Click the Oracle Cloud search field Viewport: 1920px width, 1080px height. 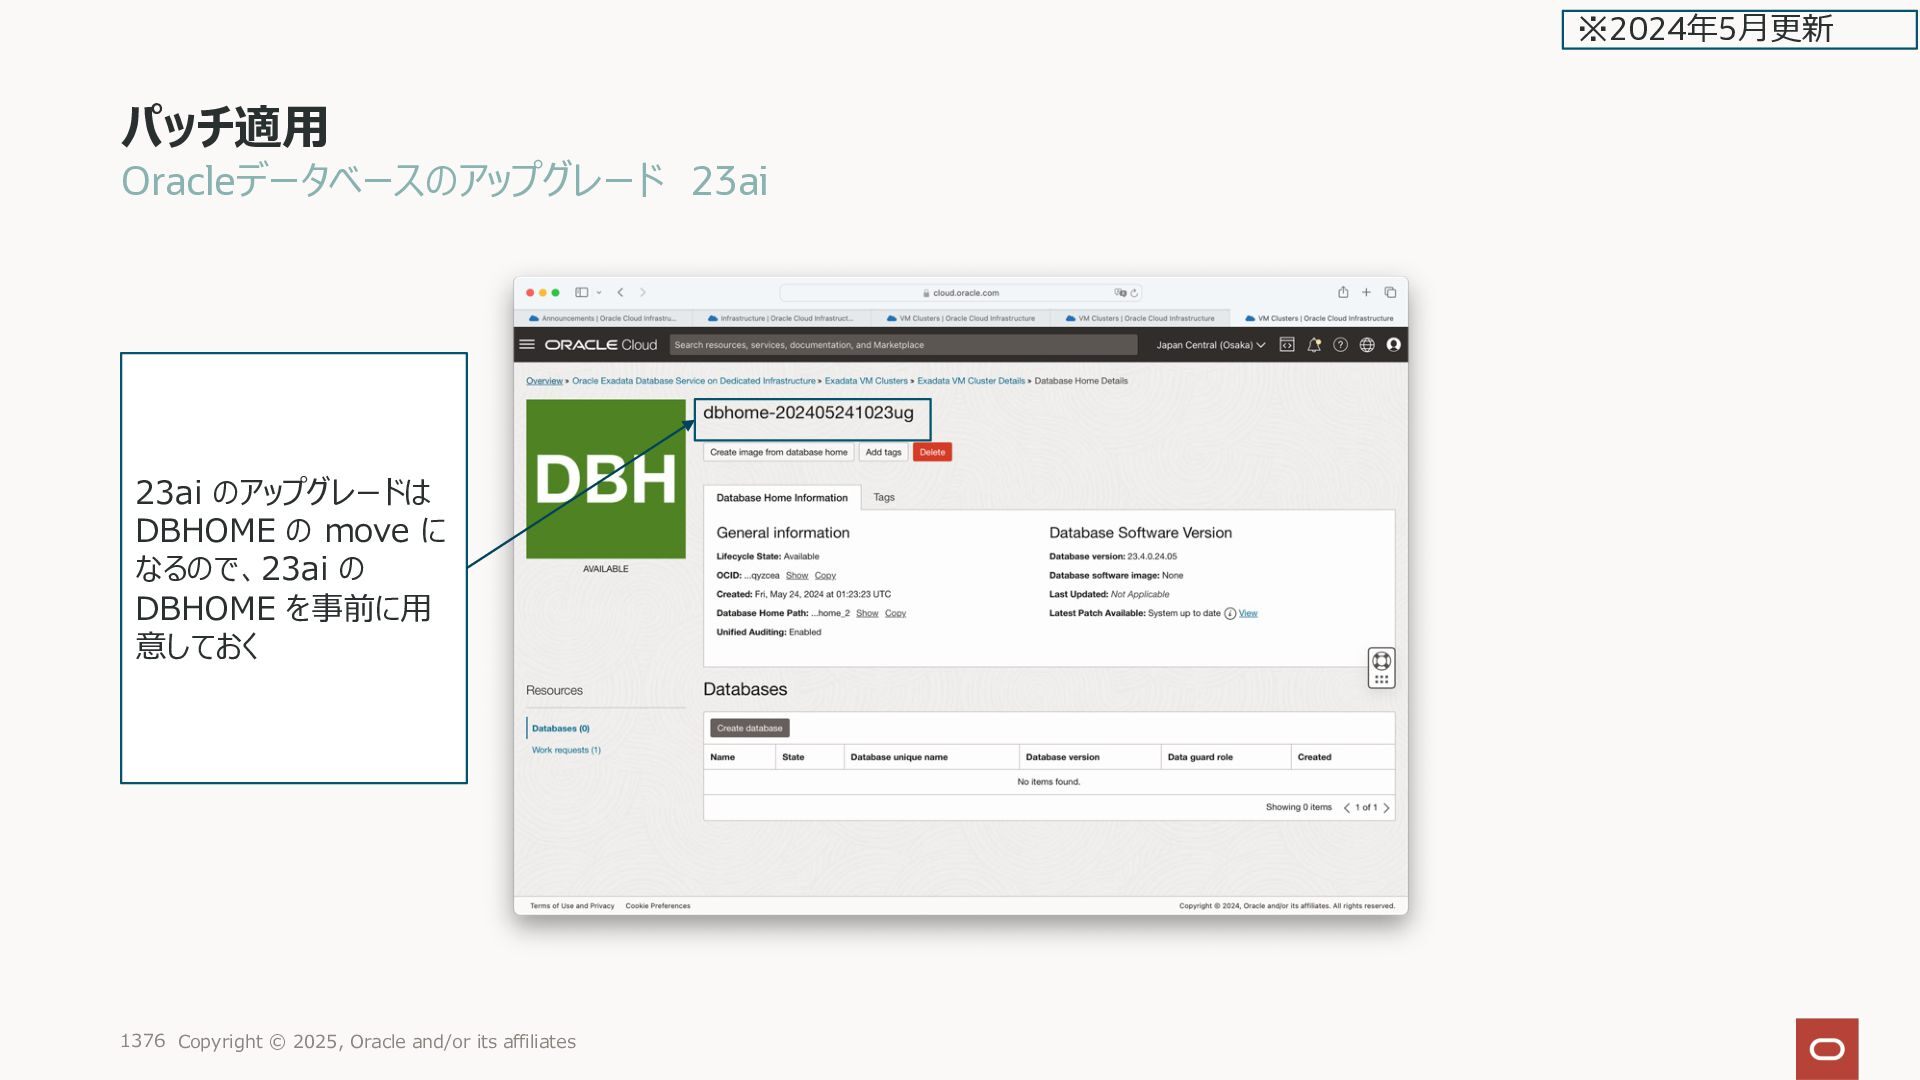tap(903, 345)
